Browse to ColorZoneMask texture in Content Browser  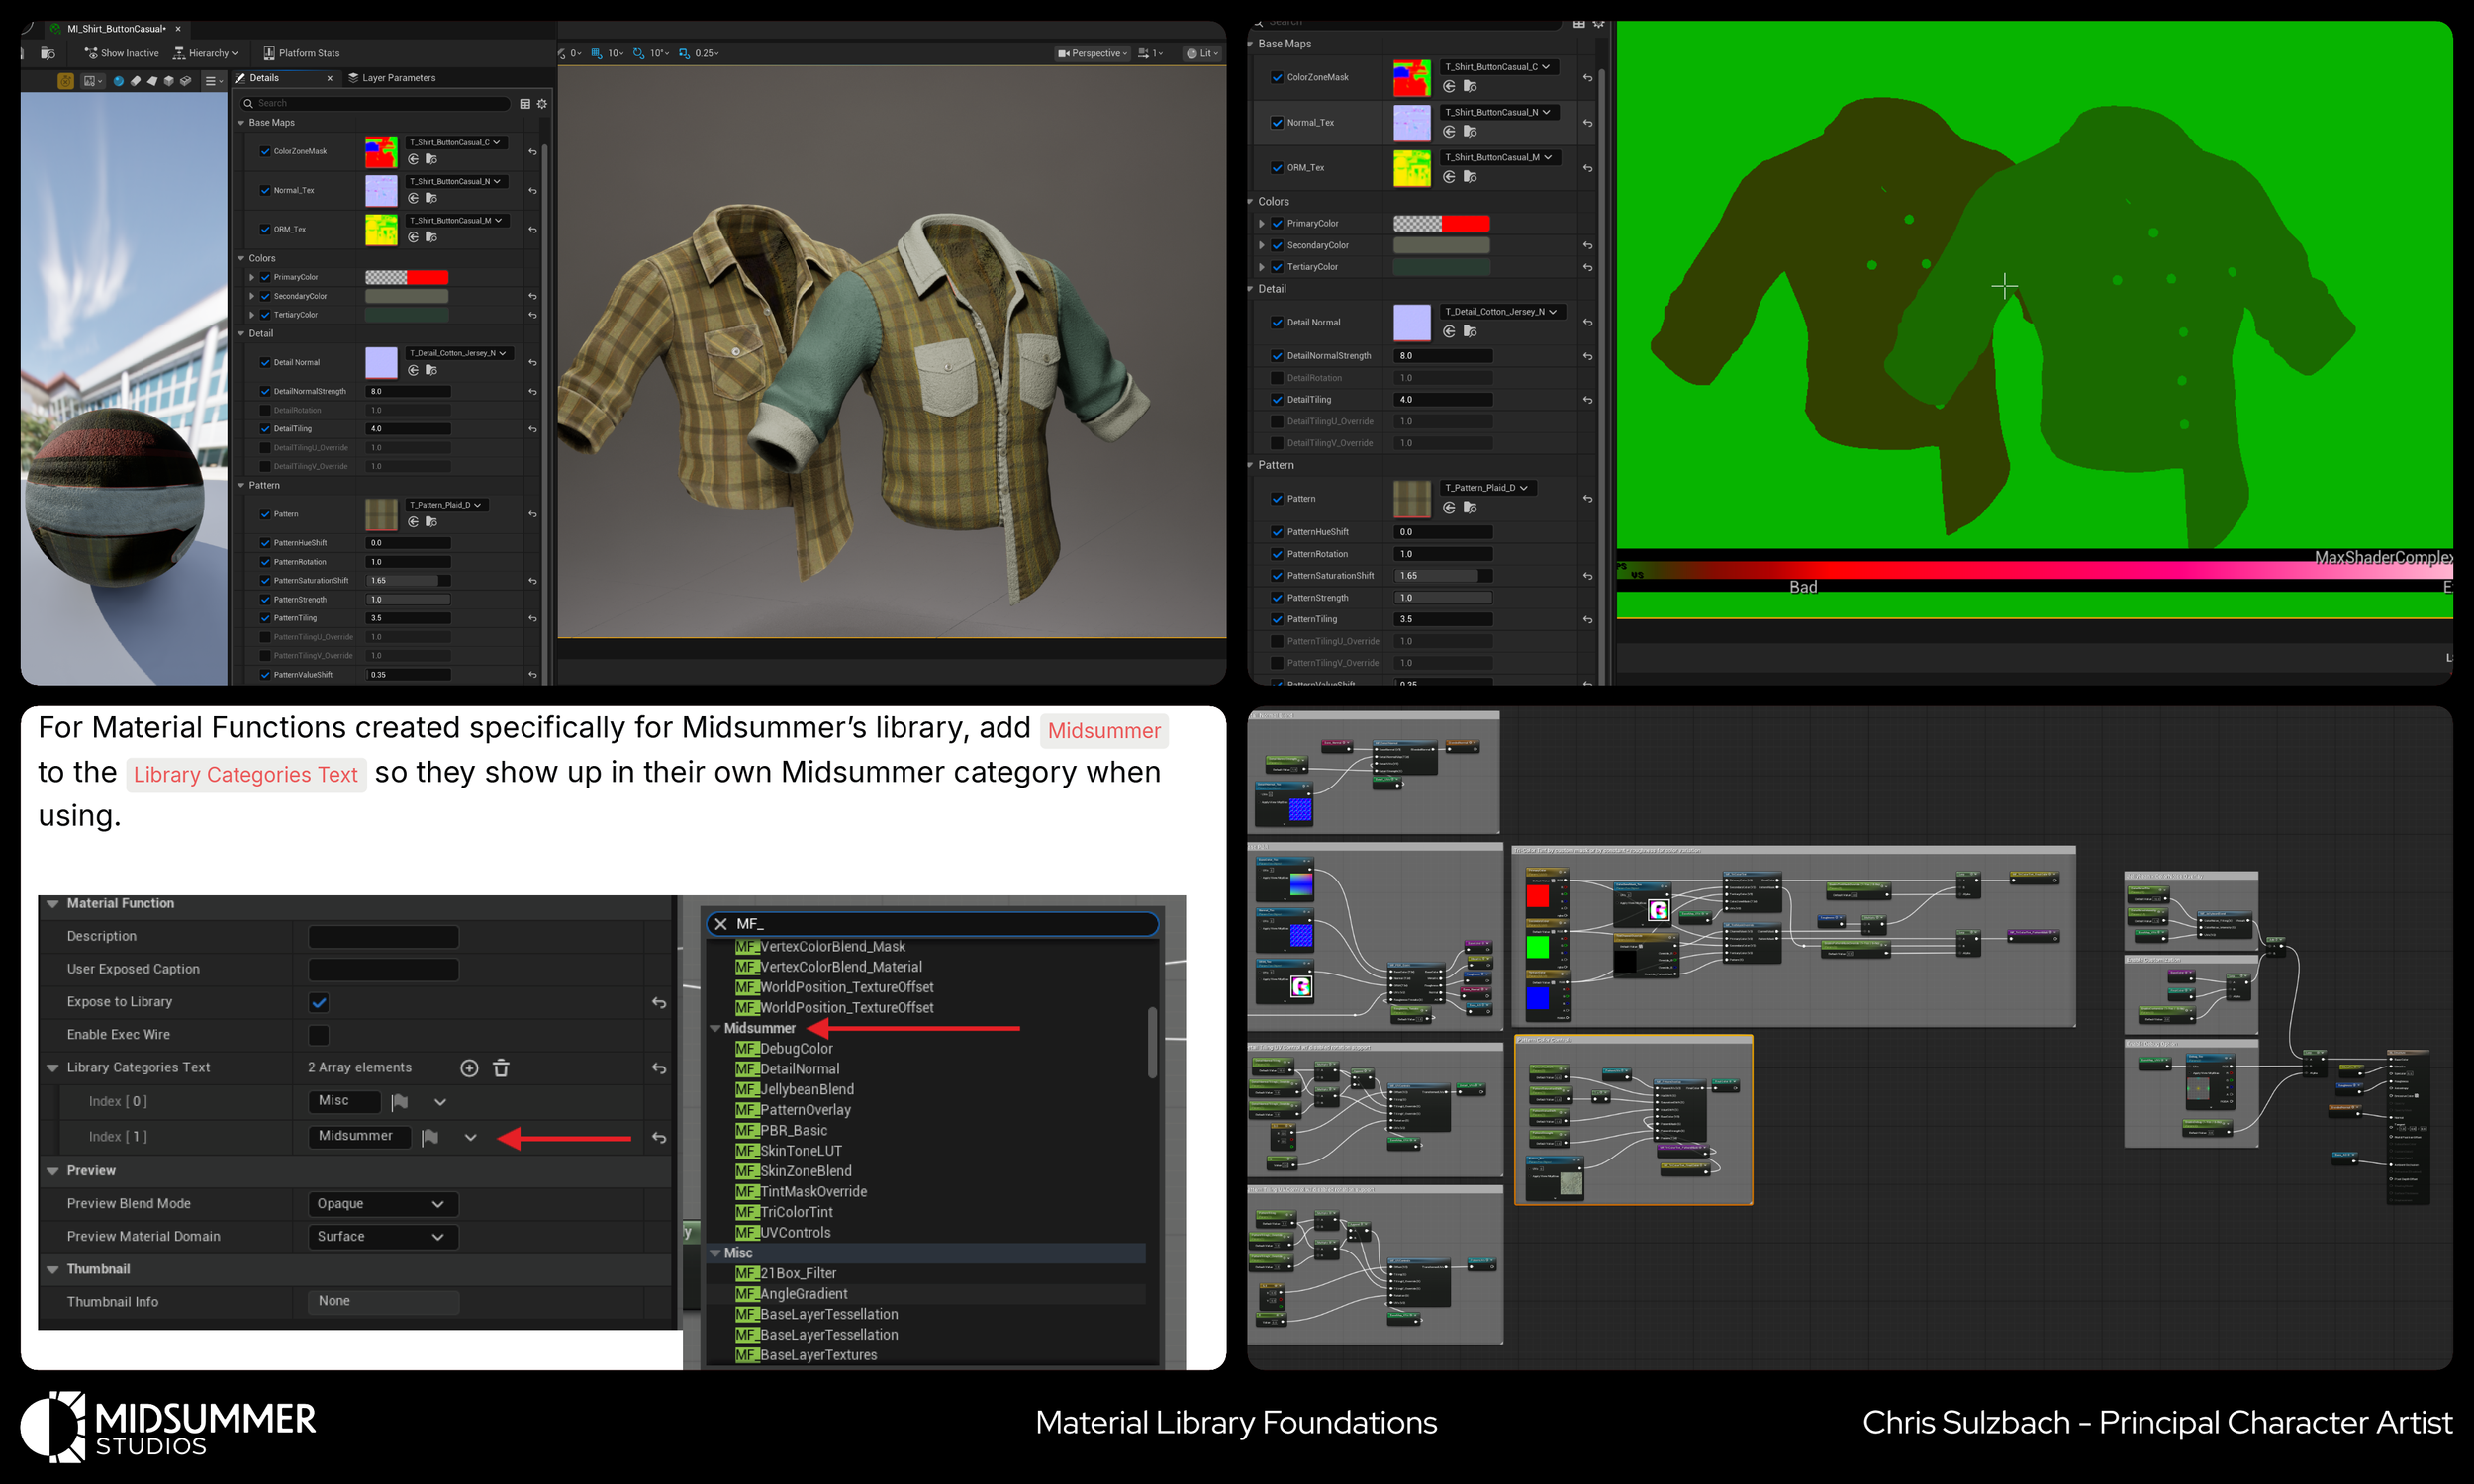coord(431,159)
